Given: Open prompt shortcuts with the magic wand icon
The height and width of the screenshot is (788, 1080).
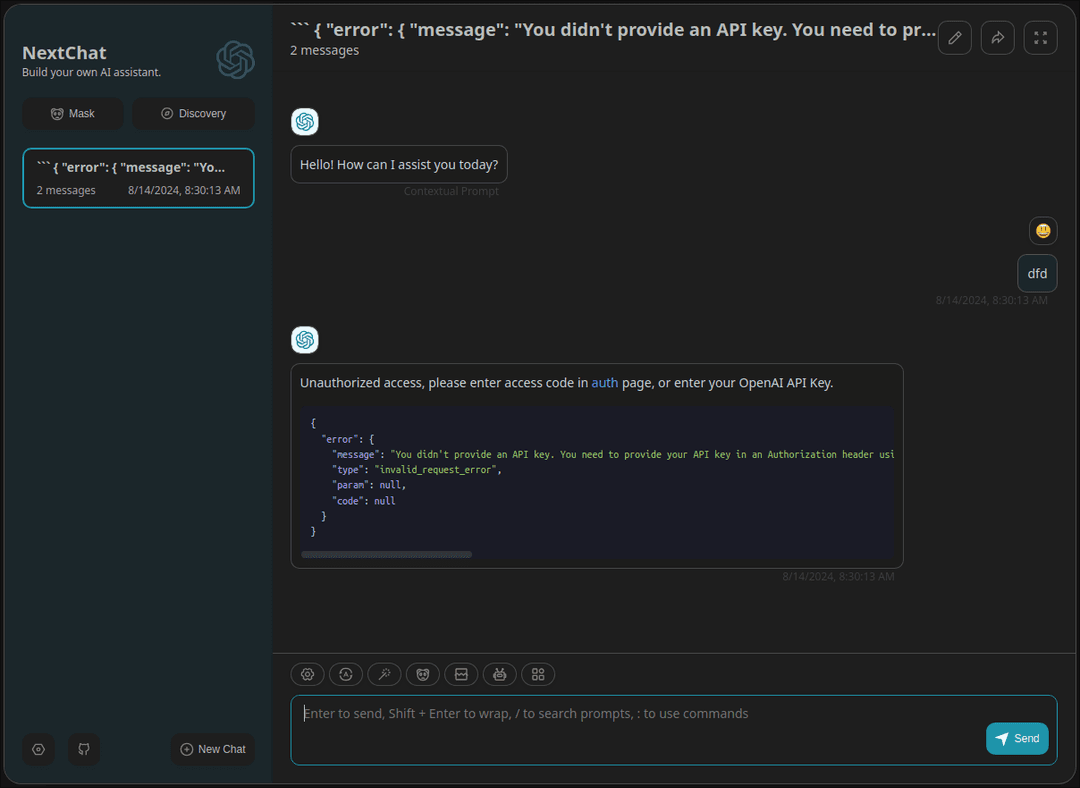Looking at the screenshot, I should [384, 674].
